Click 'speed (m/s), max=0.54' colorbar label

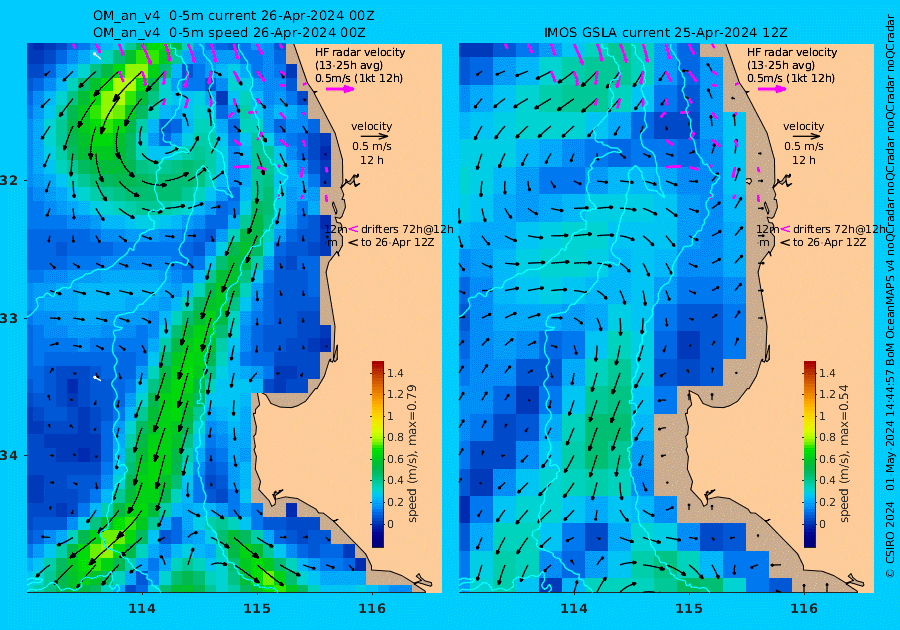click(x=844, y=453)
